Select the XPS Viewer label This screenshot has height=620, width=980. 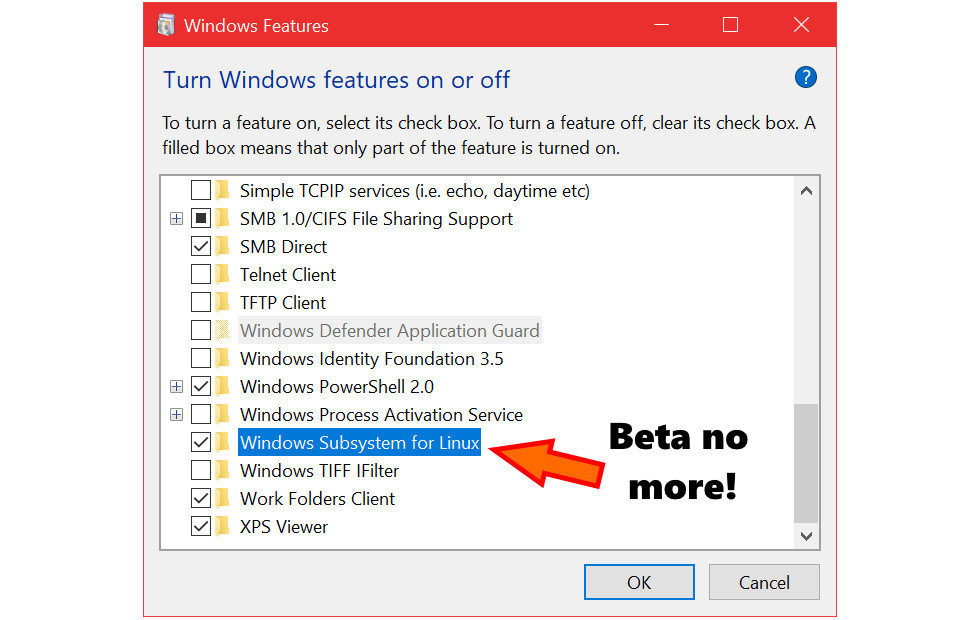point(284,526)
